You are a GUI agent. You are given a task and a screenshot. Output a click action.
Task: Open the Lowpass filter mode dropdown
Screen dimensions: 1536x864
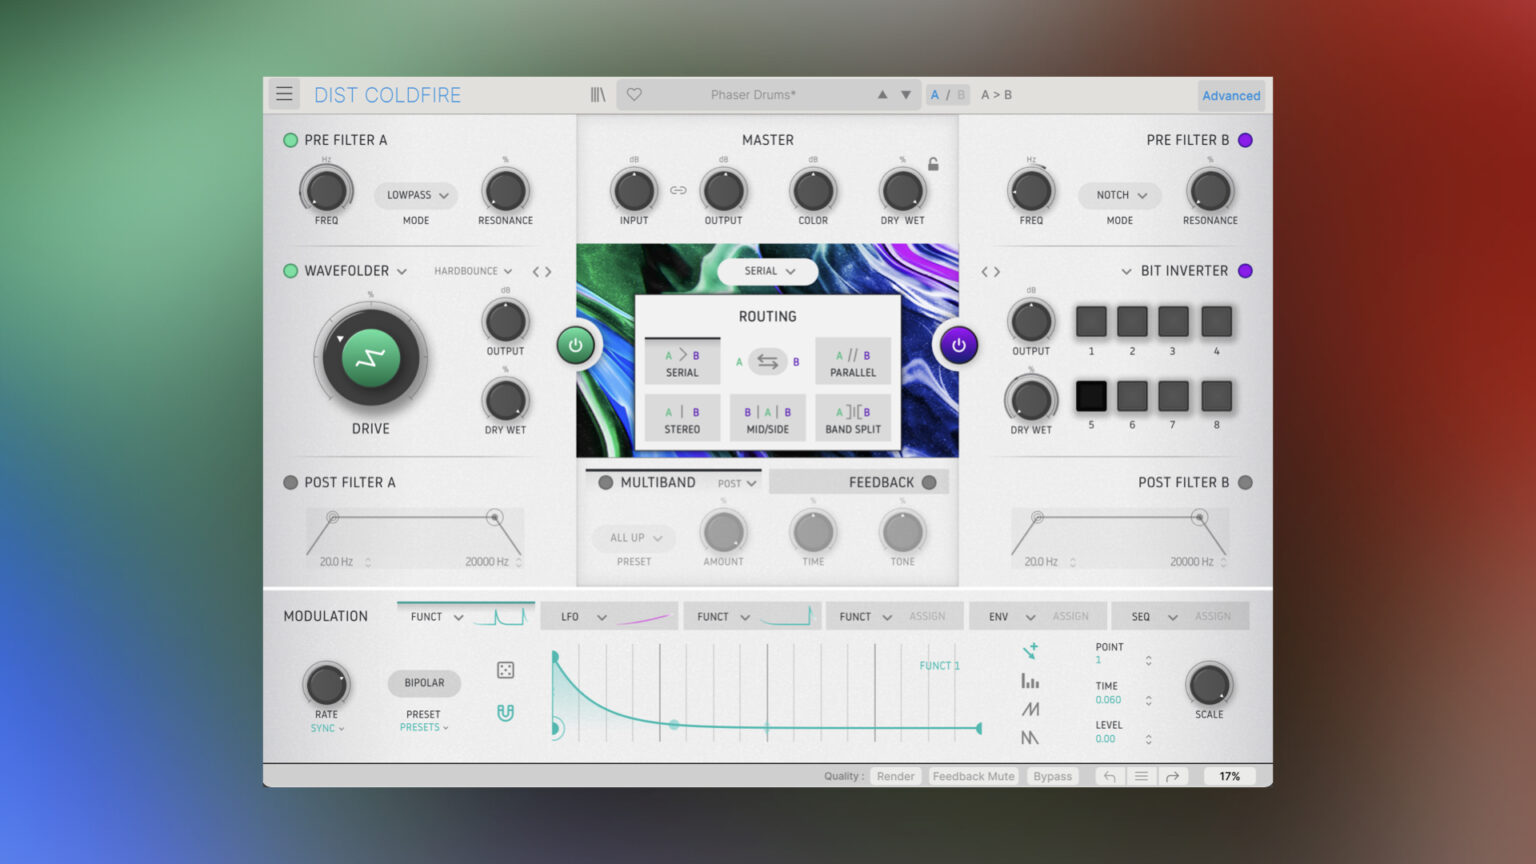click(x=414, y=195)
